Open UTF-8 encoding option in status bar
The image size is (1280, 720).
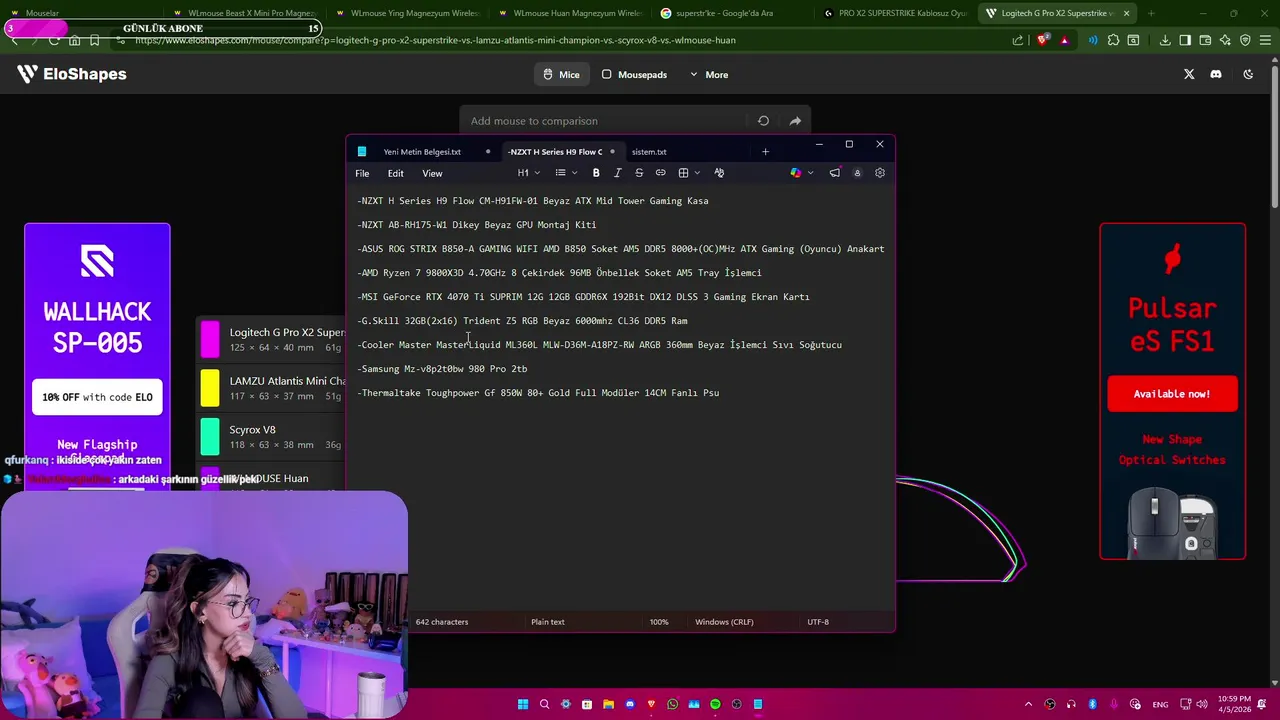[x=818, y=622]
